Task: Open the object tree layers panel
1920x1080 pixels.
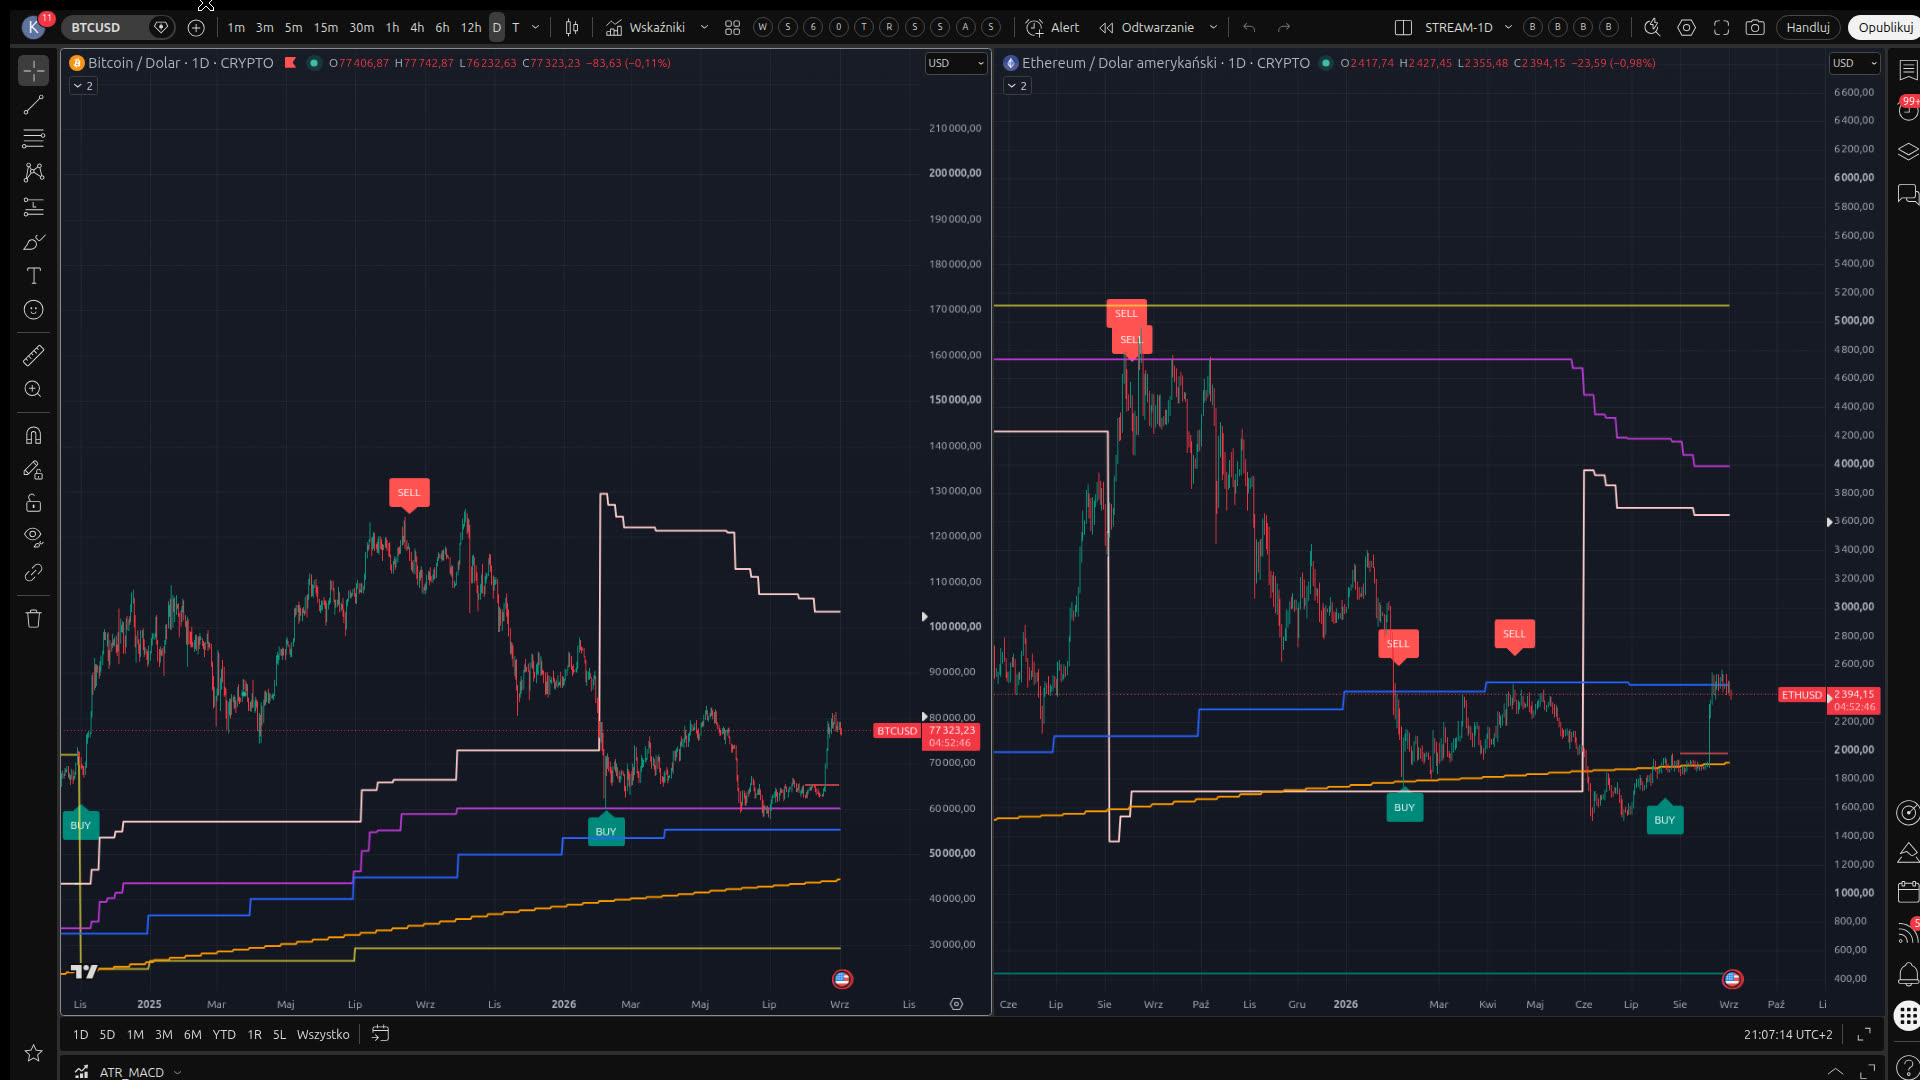Action: point(1908,151)
